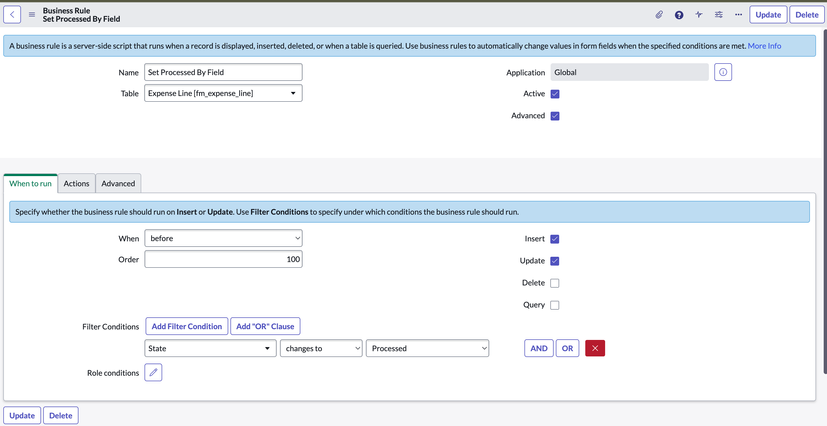Viewport: 827px width, 426px height.
Task: Enable the Query checkbox
Action: pyautogui.click(x=555, y=305)
